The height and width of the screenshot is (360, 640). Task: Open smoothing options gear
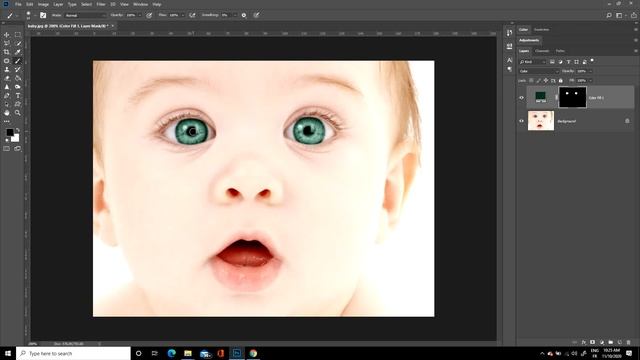(244, 15)
